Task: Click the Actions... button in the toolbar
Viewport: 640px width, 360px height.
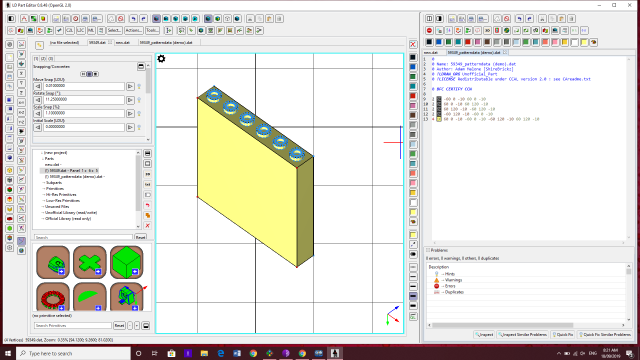Action: click(133, 31)
